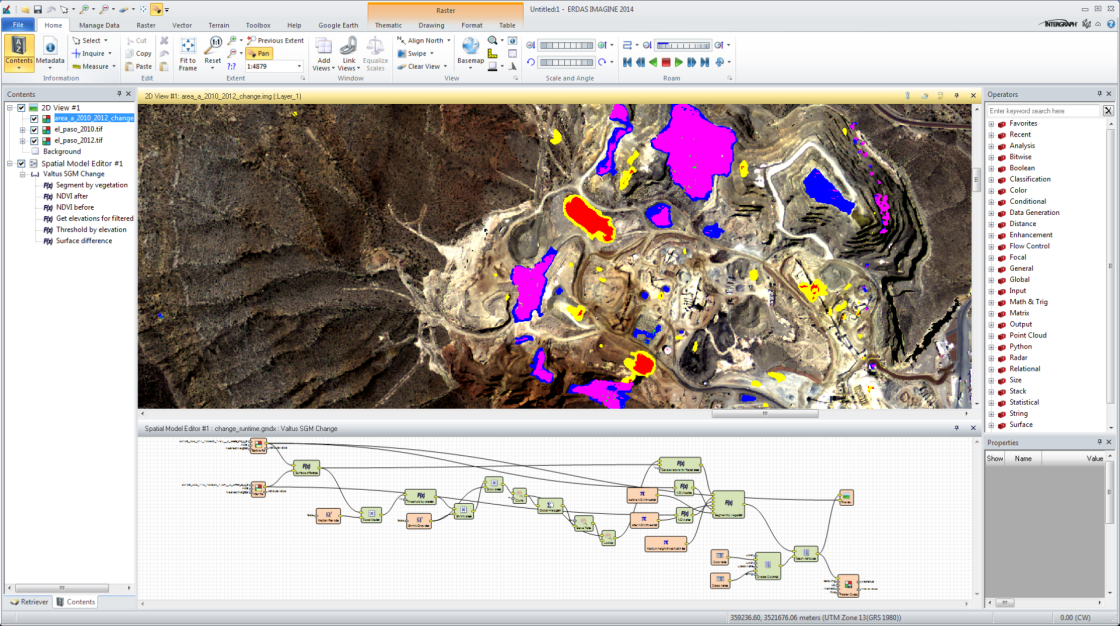Click the Previous Extent button
This screenshot has width=1120, height=626.
click(274, 41)
